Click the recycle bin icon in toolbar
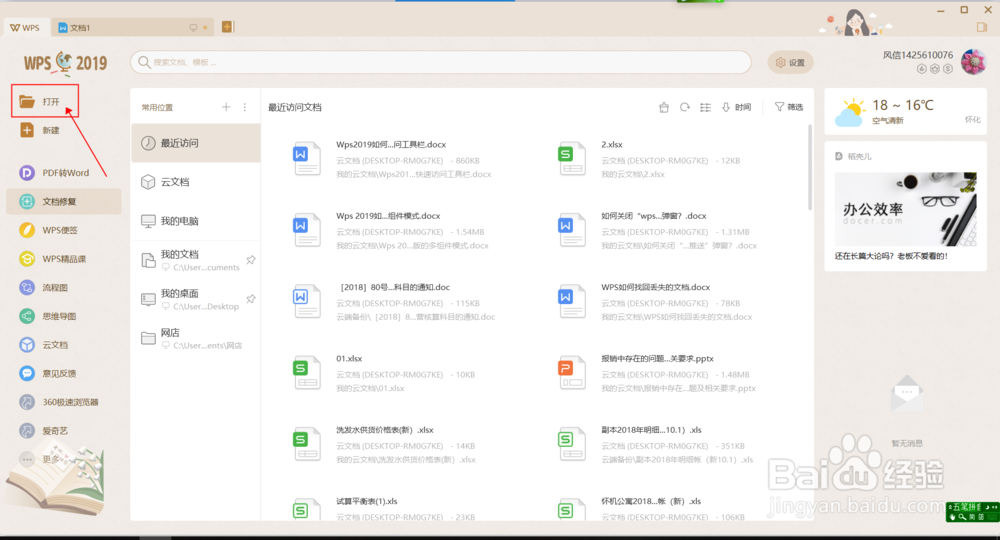The image size is (1000, 540). coord(664,107)
